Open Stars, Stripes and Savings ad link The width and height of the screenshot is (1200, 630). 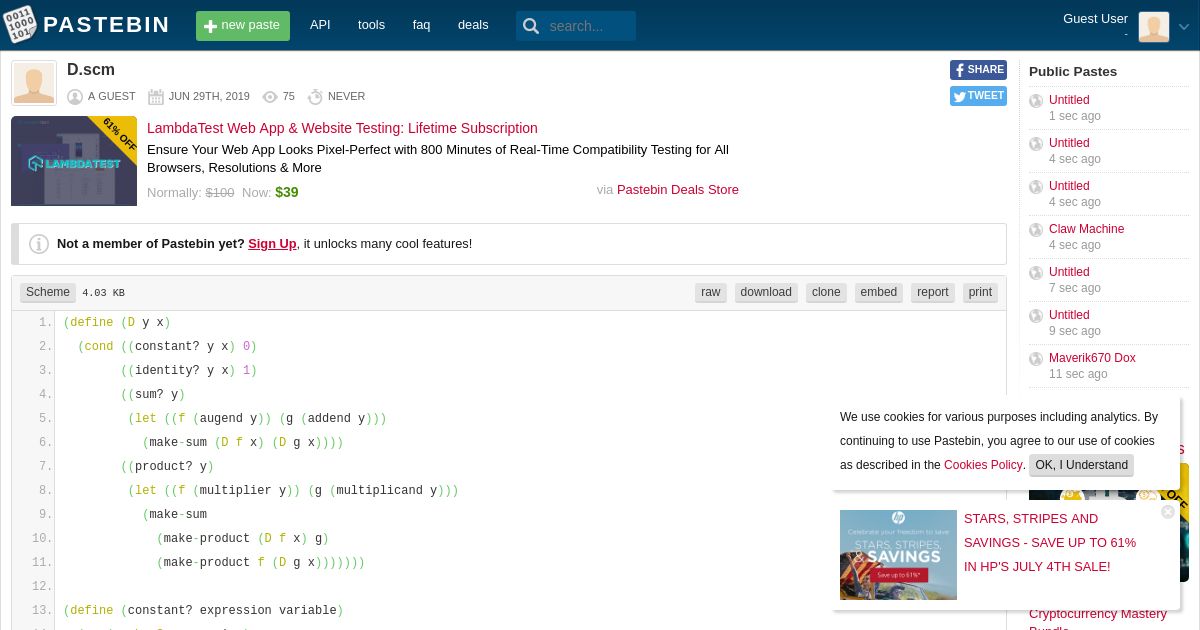click(1050, 543)
